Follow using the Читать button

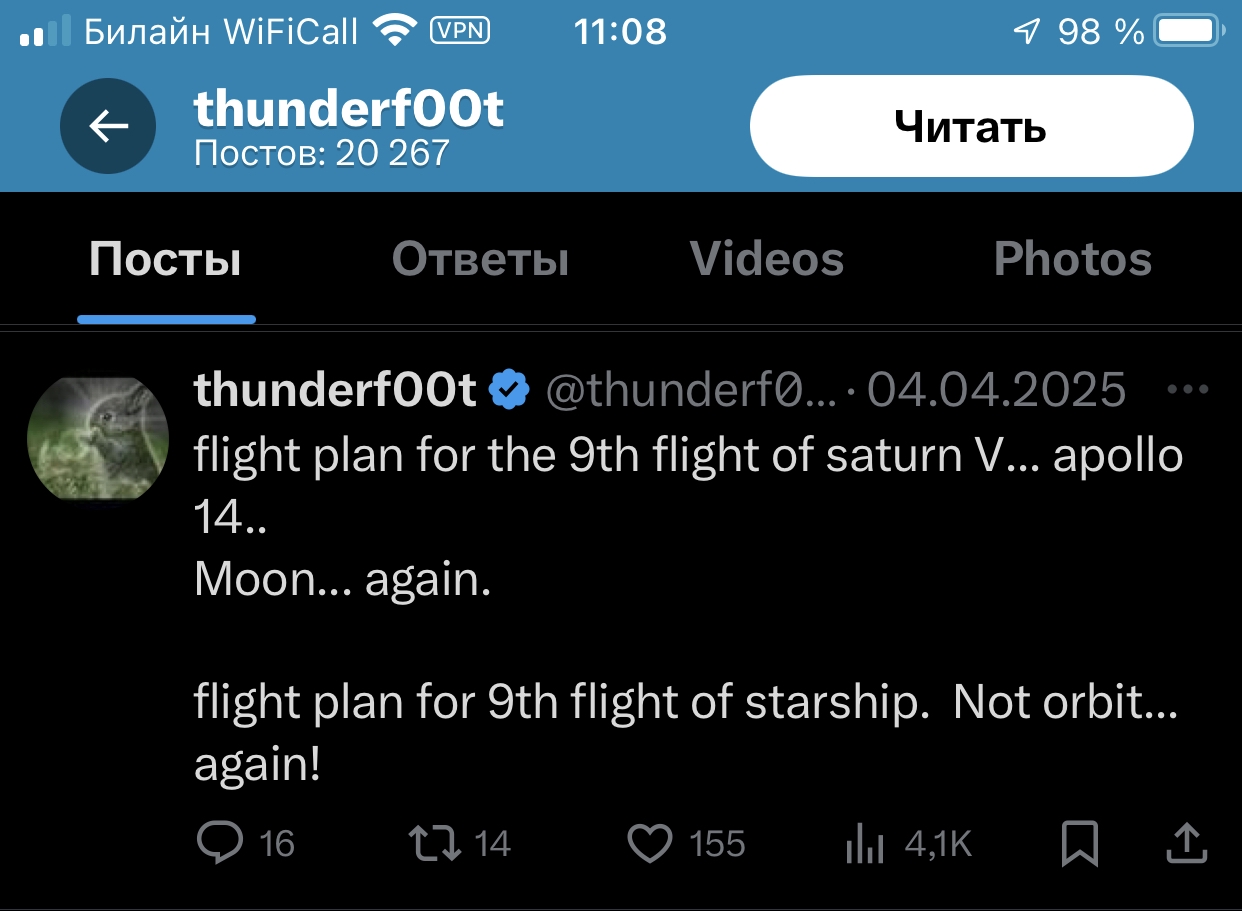(971, 126)
